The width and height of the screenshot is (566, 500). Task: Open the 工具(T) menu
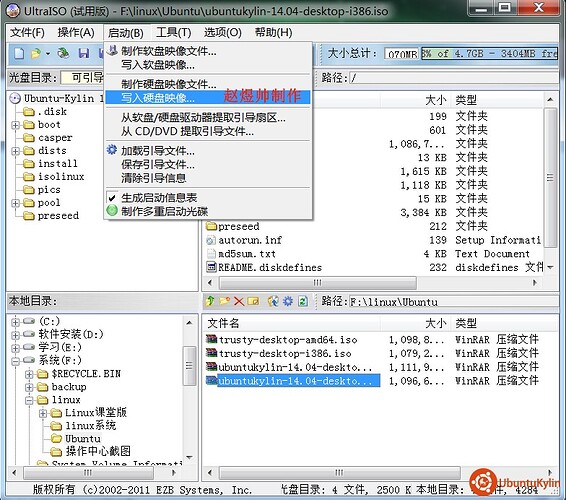pyautogui.click(x=174, y=32)
